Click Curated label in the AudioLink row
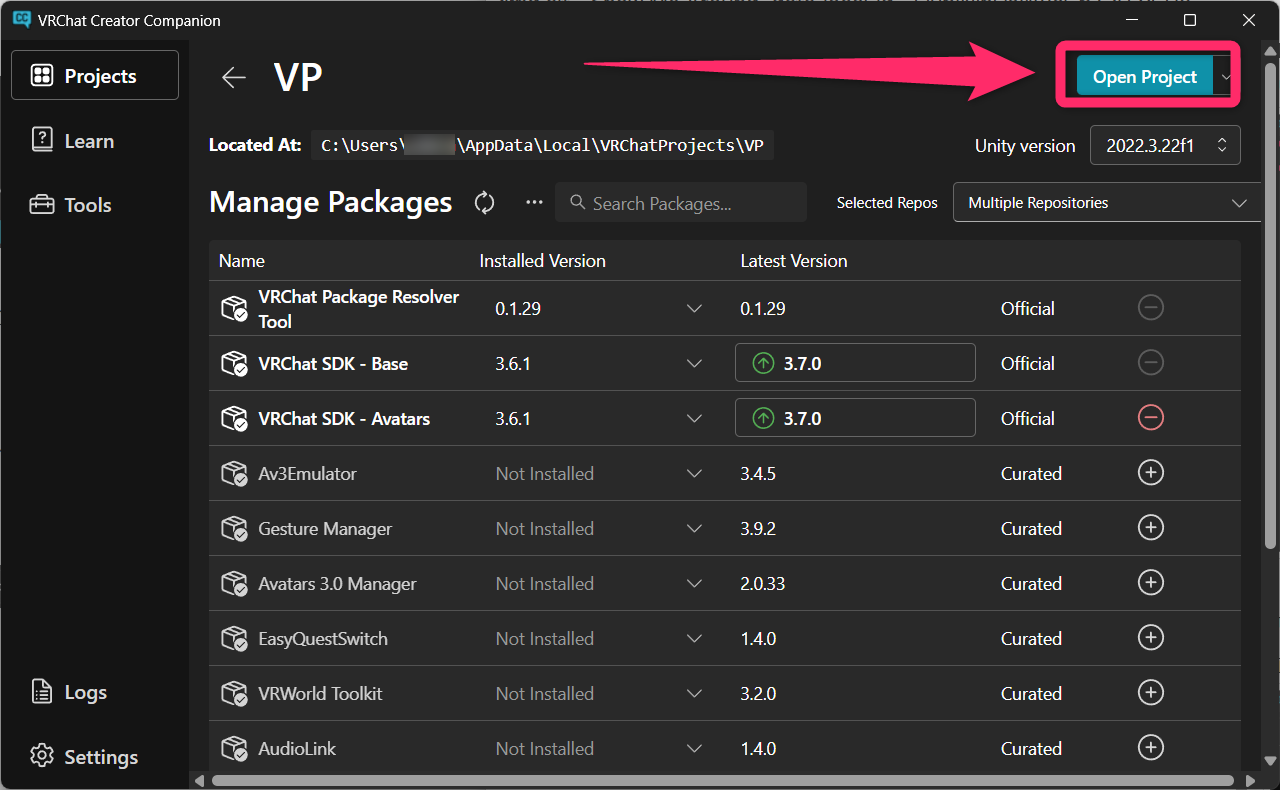This screenshot has width=1280, height=790. coord(1031,749)
